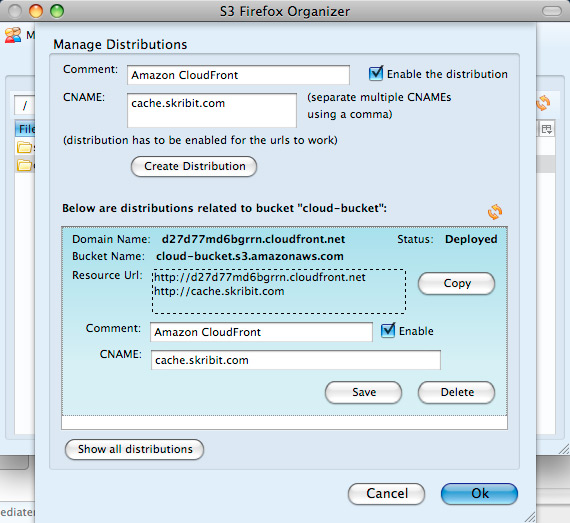This screenshot has height=523, width=570.
Task: Click the accounts icon in the background window
Action: pos(13,36)
